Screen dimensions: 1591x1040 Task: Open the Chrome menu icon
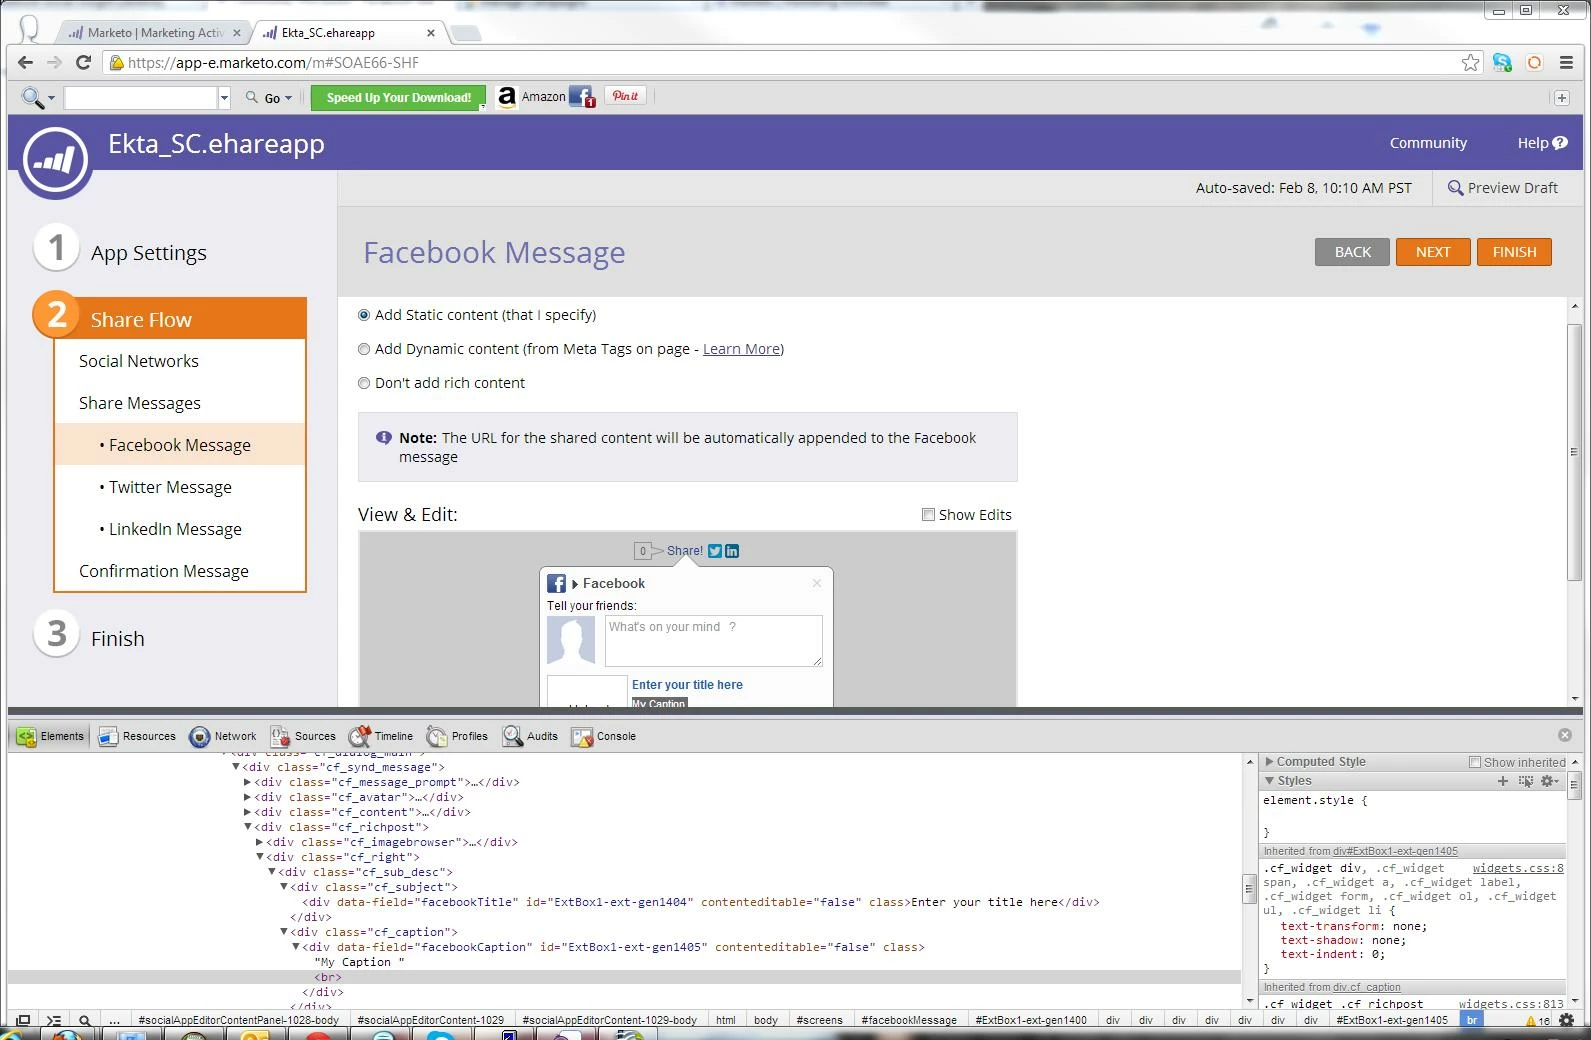[1566, 63]
